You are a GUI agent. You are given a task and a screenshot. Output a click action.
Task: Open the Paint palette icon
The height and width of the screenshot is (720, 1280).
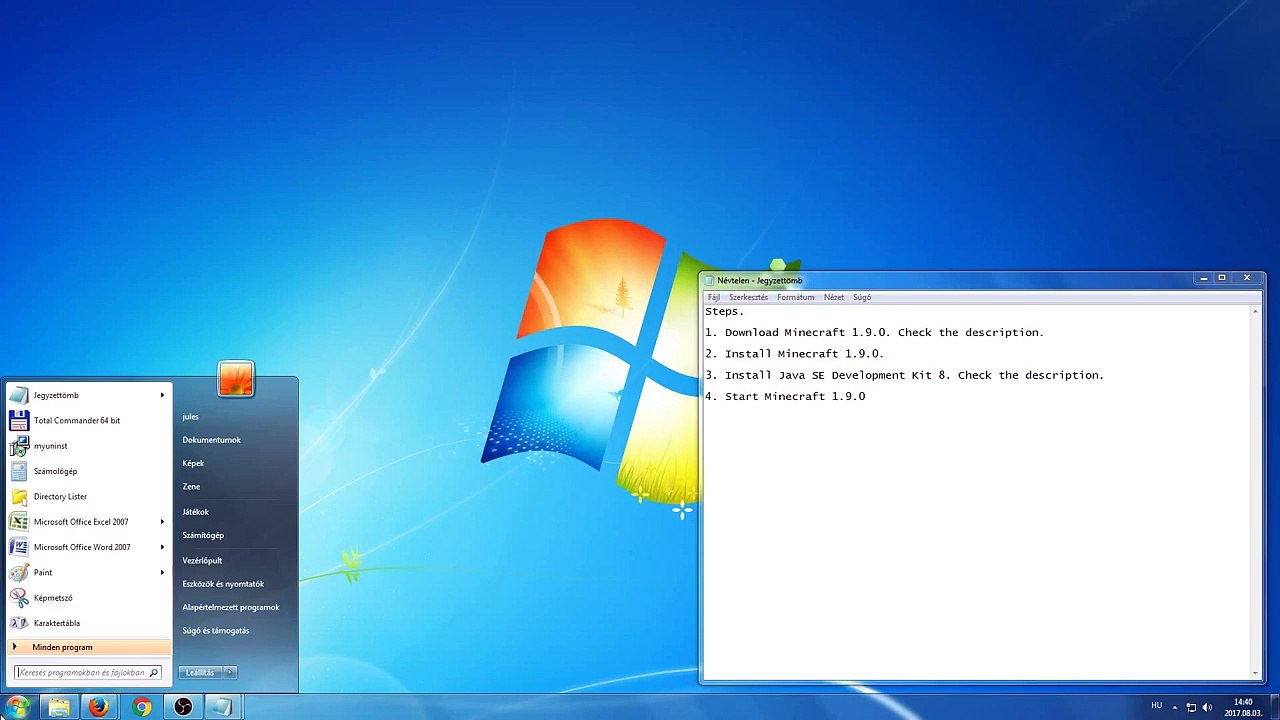point(19,572)
